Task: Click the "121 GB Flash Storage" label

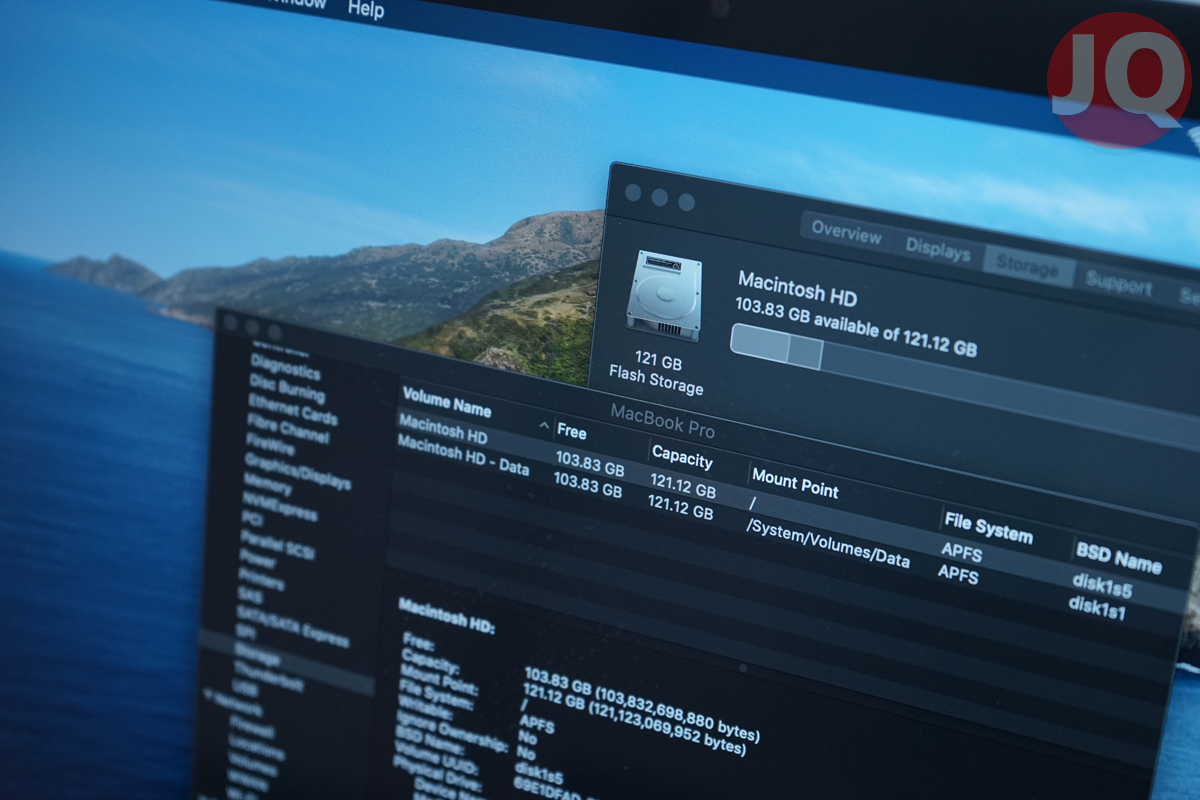Action: coord(656,373)
